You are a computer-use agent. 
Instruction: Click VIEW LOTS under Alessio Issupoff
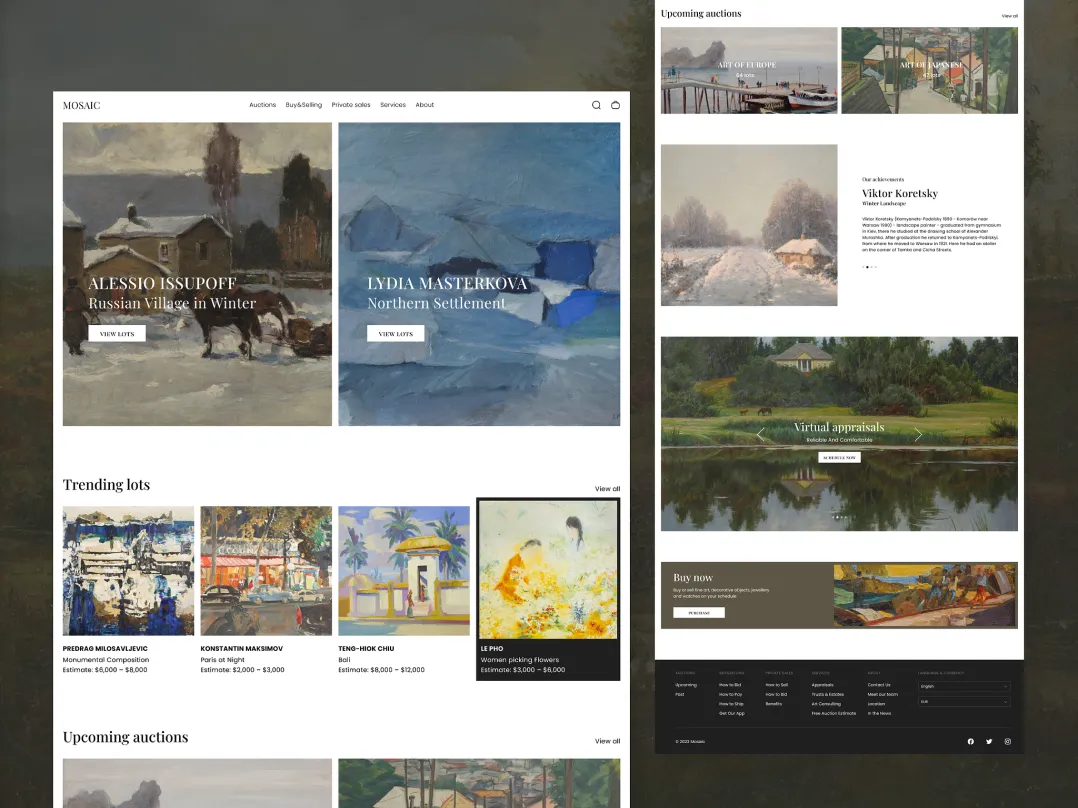coord(116,332)
